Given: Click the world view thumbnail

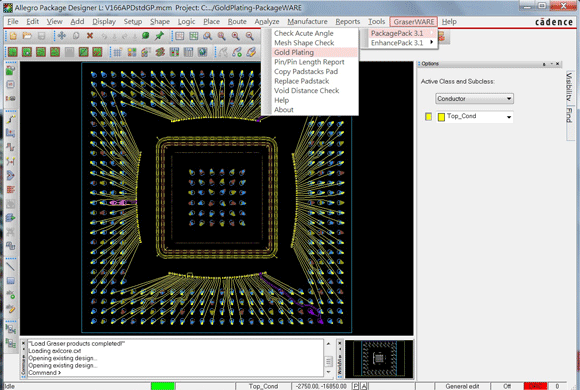Looking at the screenshot, I should [379, 359].
